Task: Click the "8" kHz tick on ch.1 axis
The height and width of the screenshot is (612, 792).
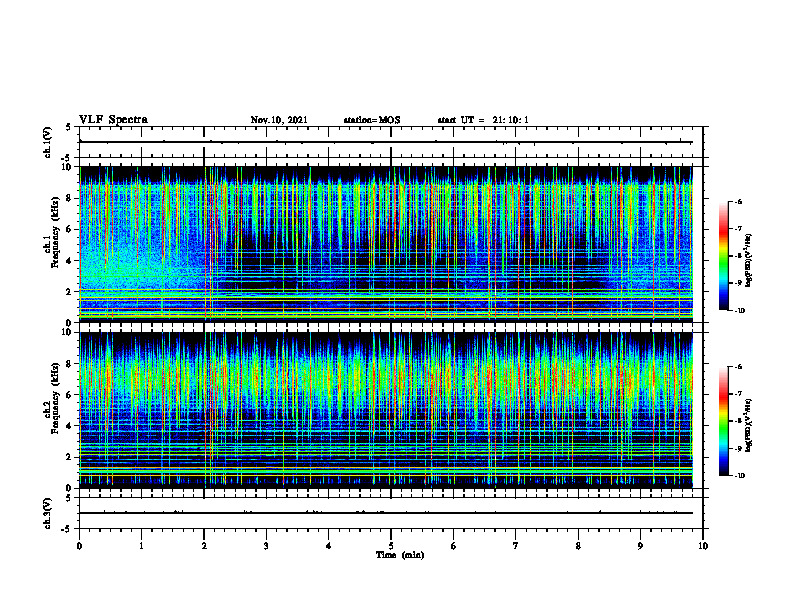Action: 70,198
